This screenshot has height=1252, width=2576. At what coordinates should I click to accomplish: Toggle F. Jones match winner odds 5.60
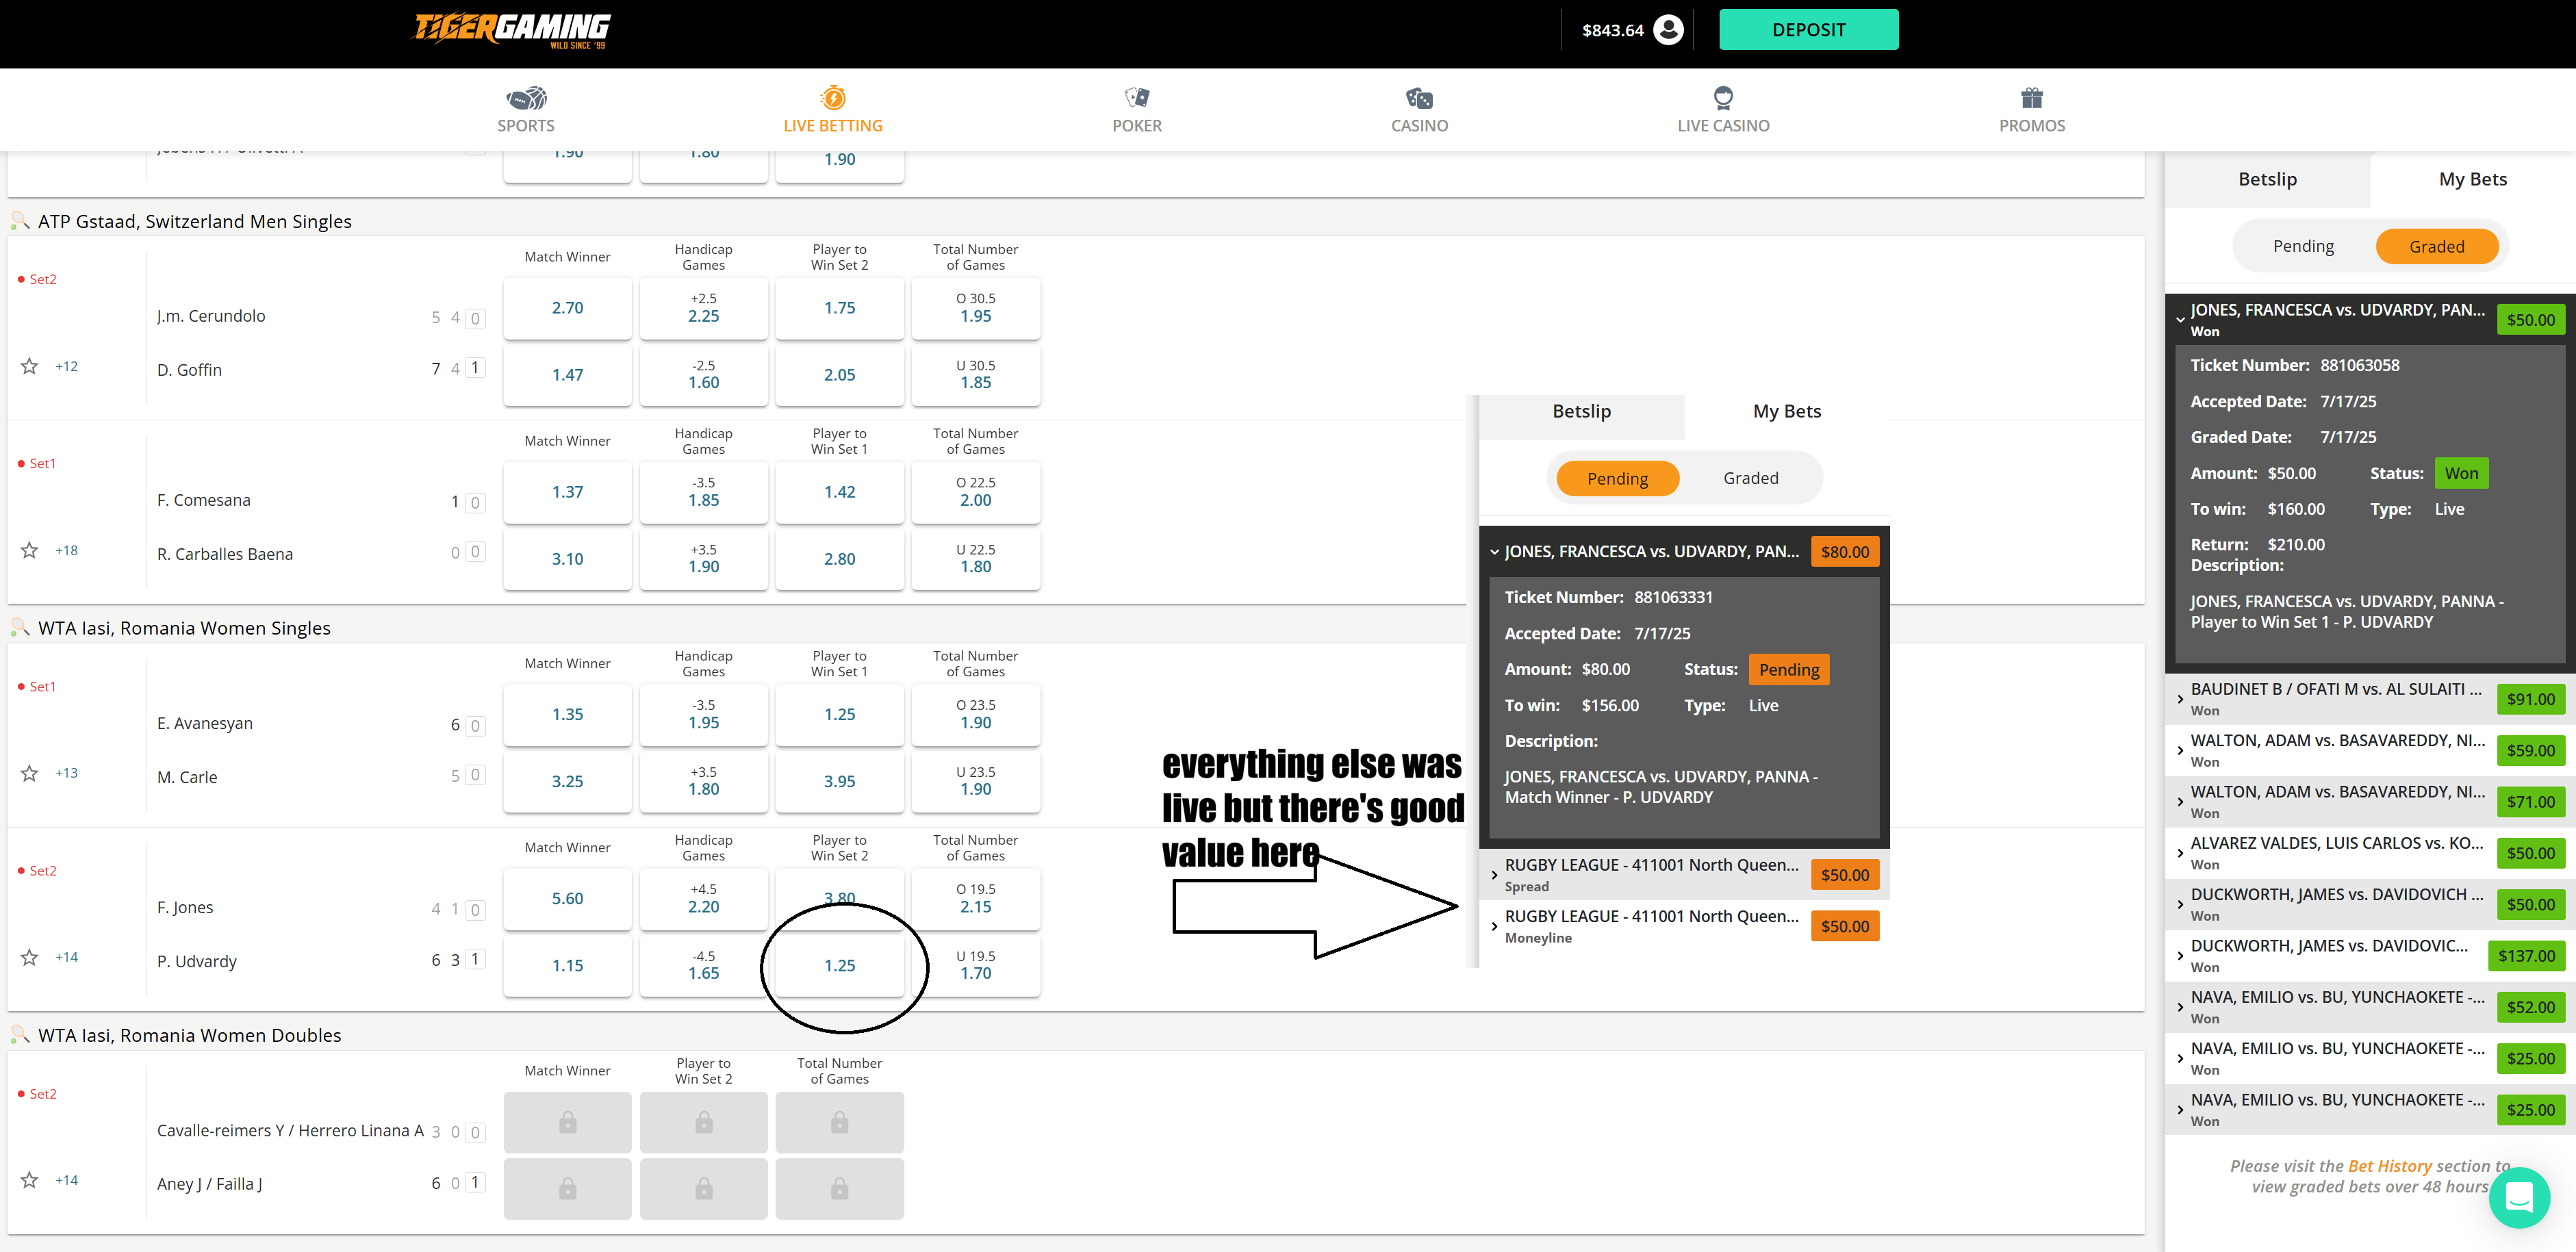click(x=567, y=898)
